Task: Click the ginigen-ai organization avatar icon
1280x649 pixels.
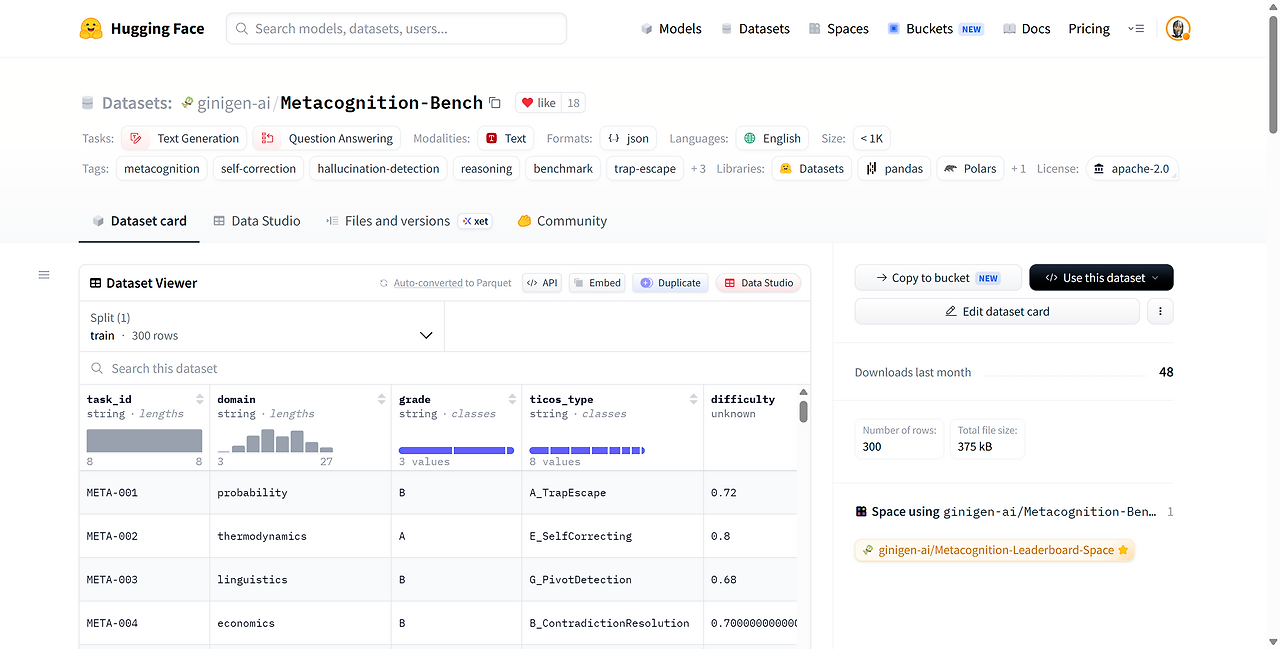Action: [x=187, y=103]
